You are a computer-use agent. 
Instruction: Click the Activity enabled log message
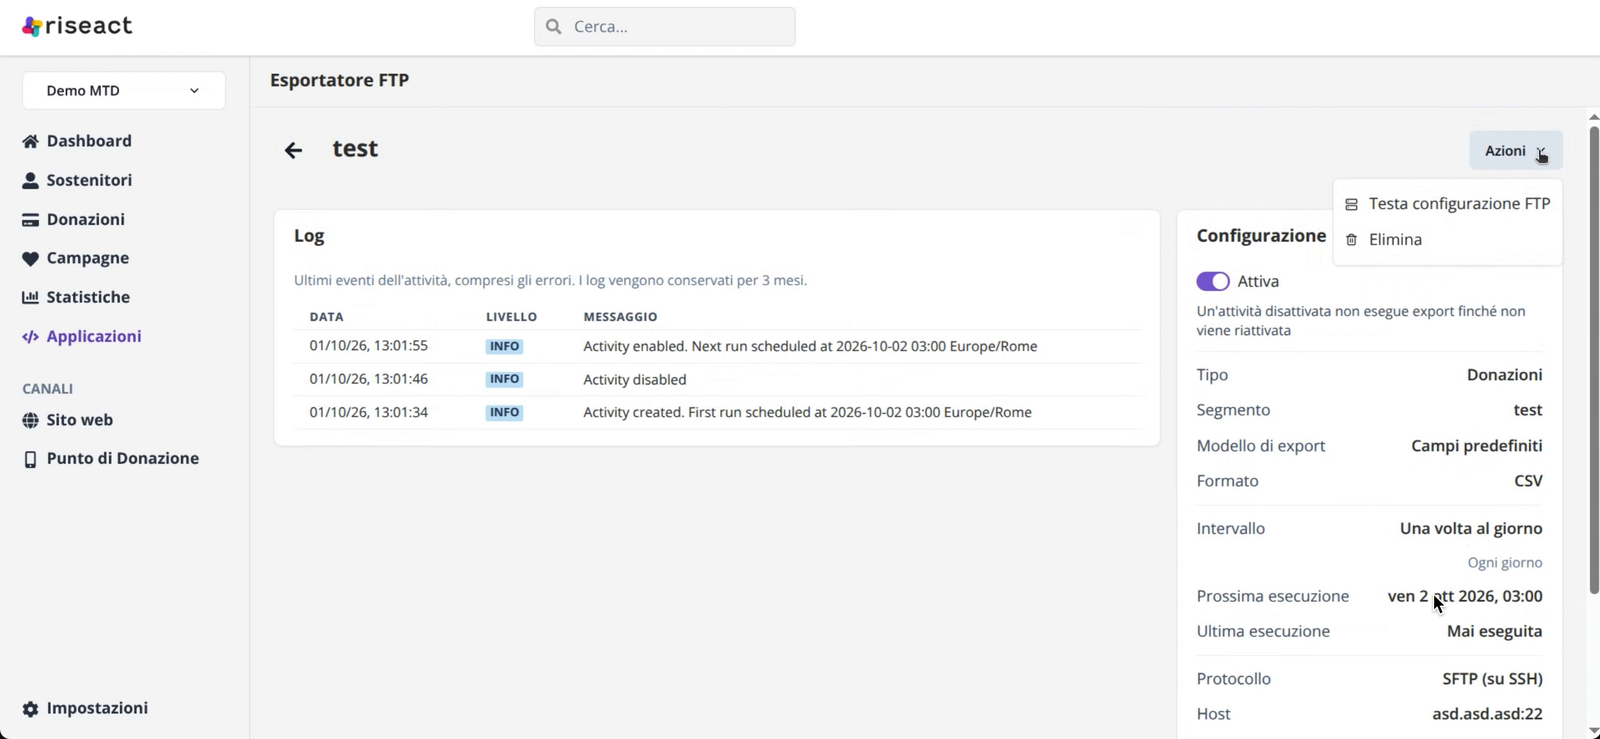tap(810, 347)
